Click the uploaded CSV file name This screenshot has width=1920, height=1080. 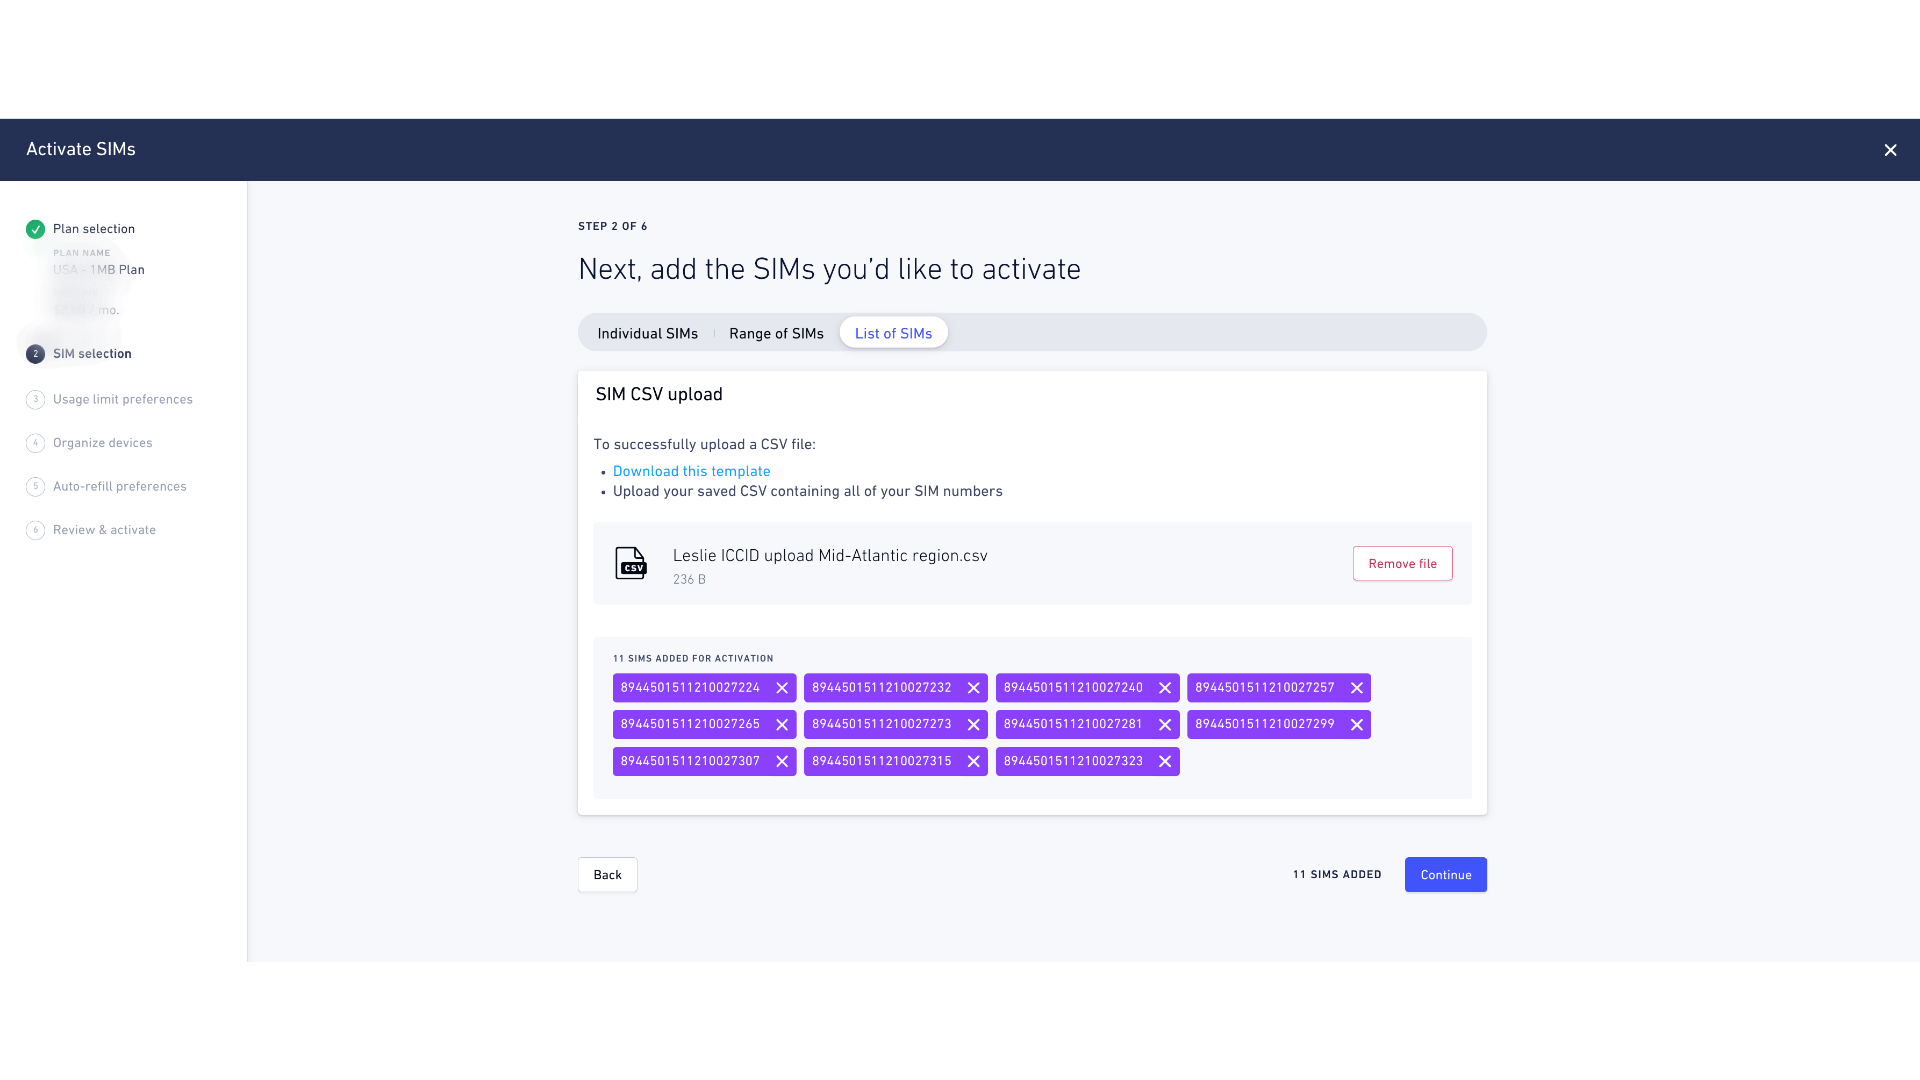830,556
